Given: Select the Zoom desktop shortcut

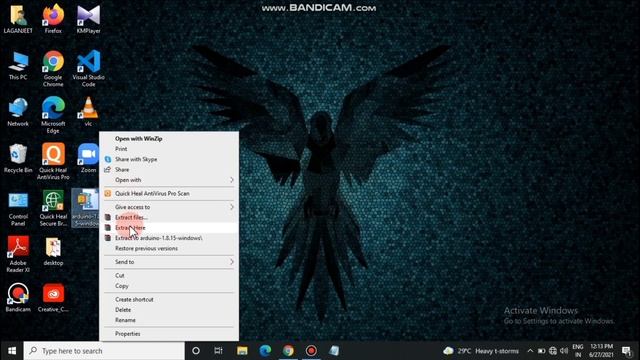Looking at the screenshot, I should tap(88, 158).
